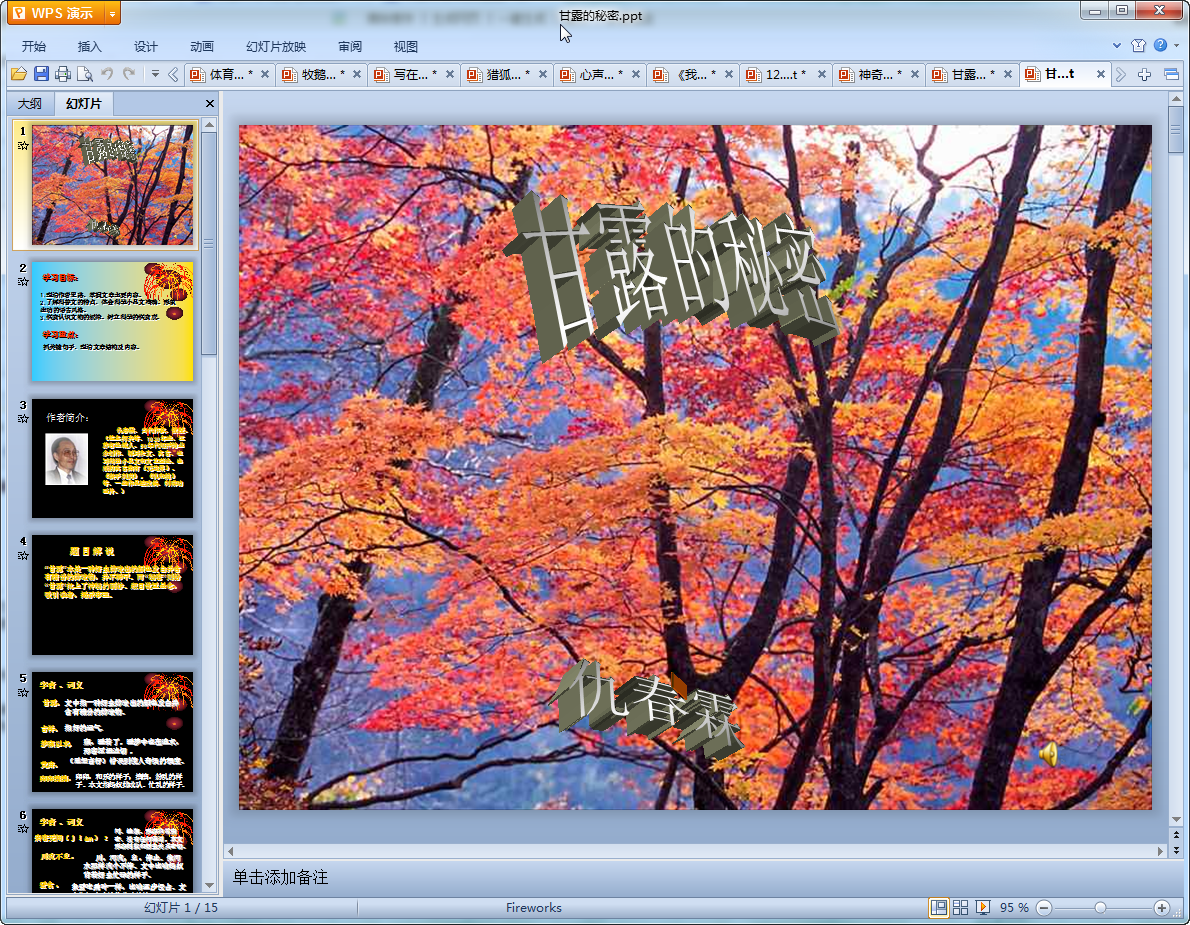This screenshot has width=1190, height=925.
Task: Open the 审阅 ribbon tab
Action: (x=350, y=46)
